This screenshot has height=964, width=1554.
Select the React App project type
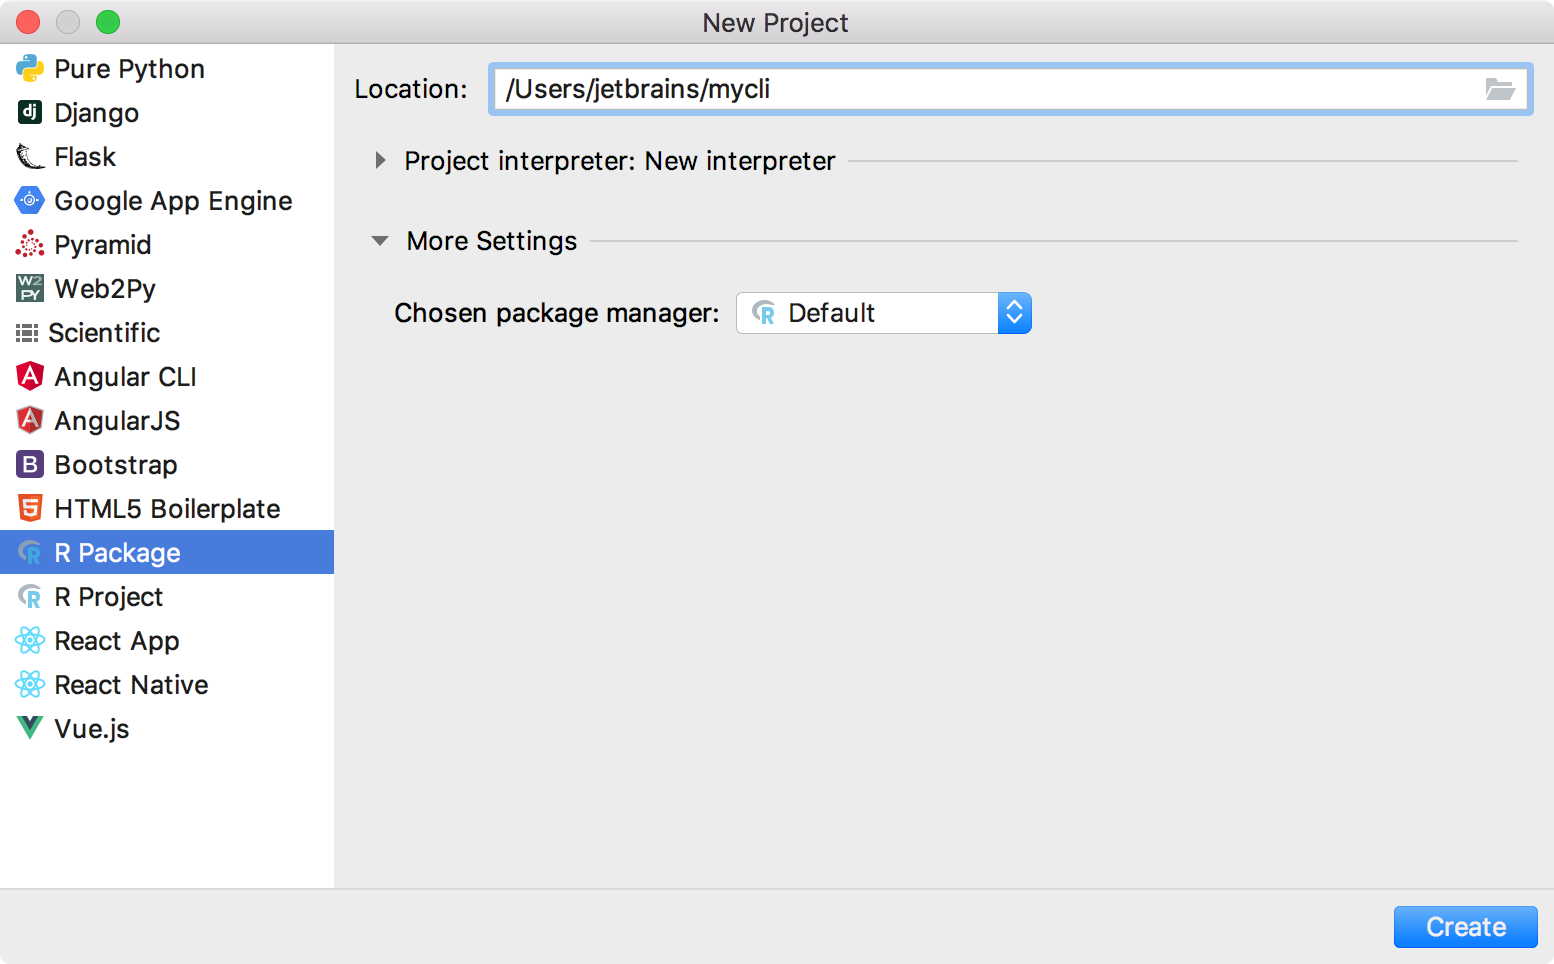click(x=116, y=640)
